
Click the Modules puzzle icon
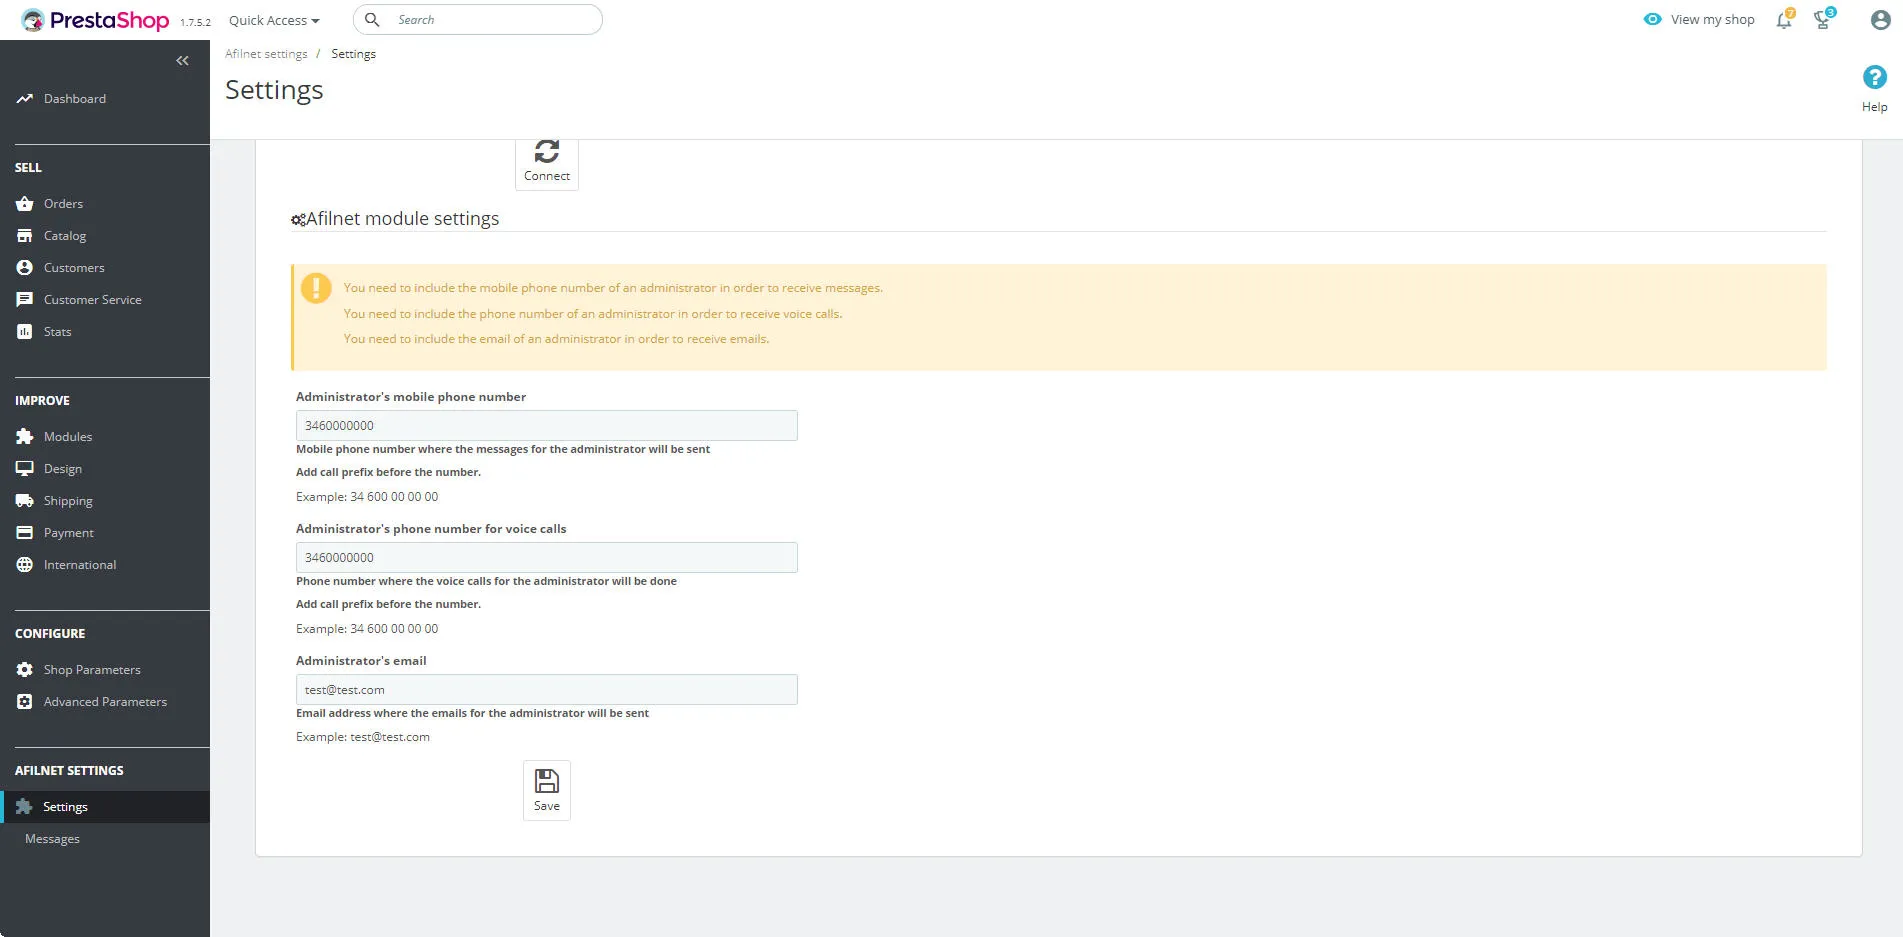point(25,437)
